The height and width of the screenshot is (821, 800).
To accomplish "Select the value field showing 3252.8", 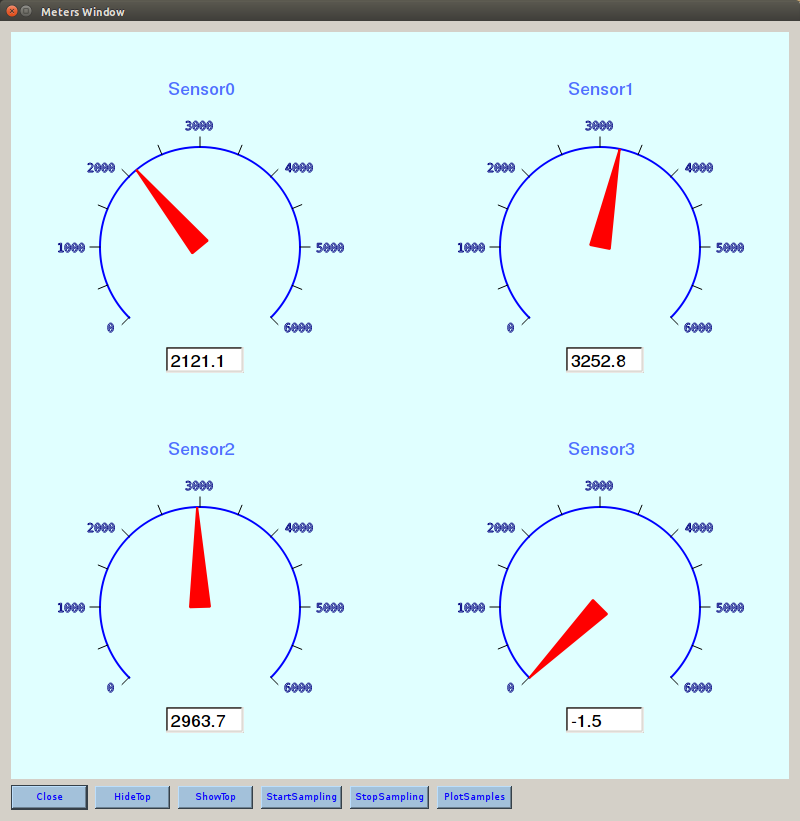I will coord(604,359).
